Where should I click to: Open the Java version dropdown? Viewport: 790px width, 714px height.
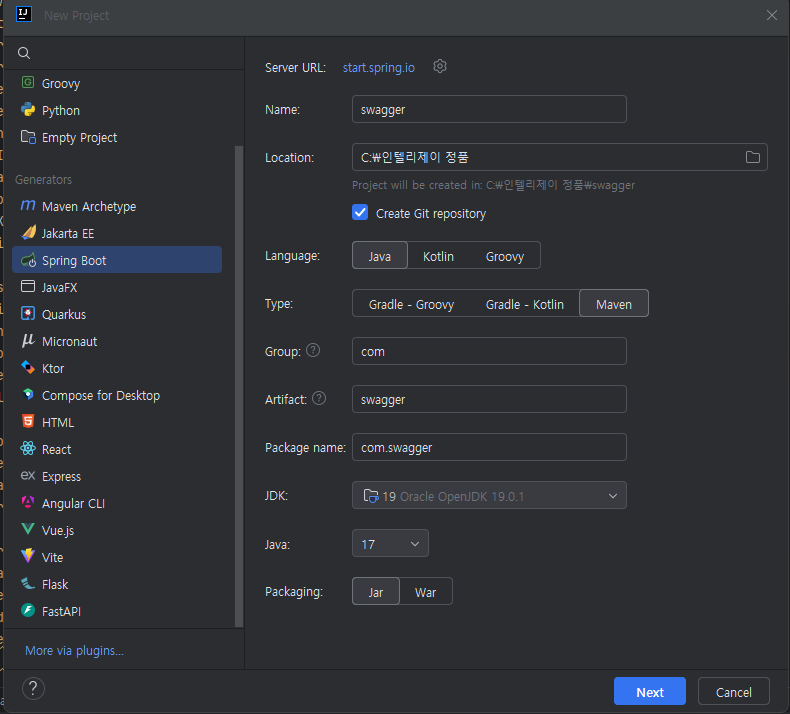390,544
